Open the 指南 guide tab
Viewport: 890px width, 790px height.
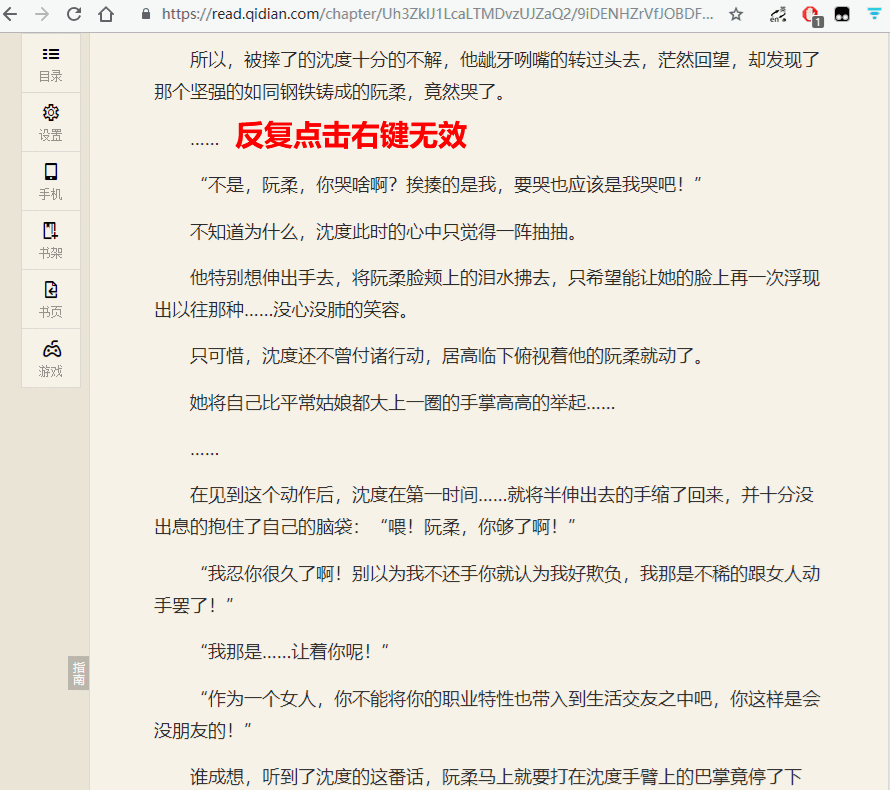click(x=79, y=673)
